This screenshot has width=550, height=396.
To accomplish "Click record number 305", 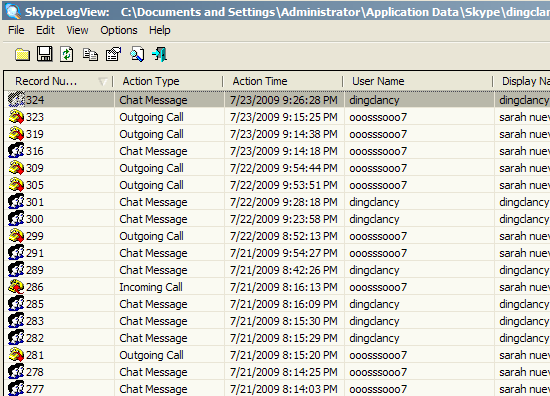I will 35,185.
